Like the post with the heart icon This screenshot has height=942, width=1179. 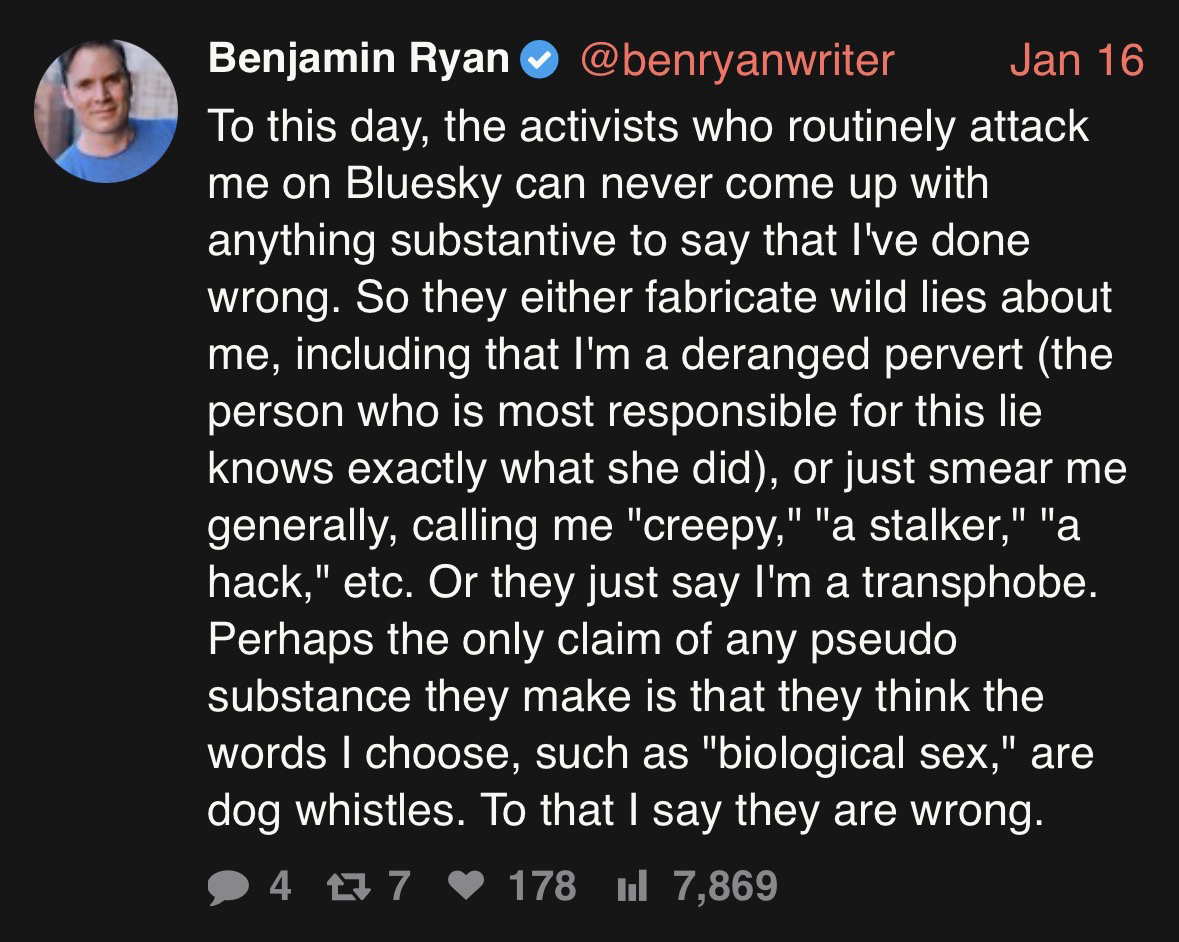(x=467, y=885)
